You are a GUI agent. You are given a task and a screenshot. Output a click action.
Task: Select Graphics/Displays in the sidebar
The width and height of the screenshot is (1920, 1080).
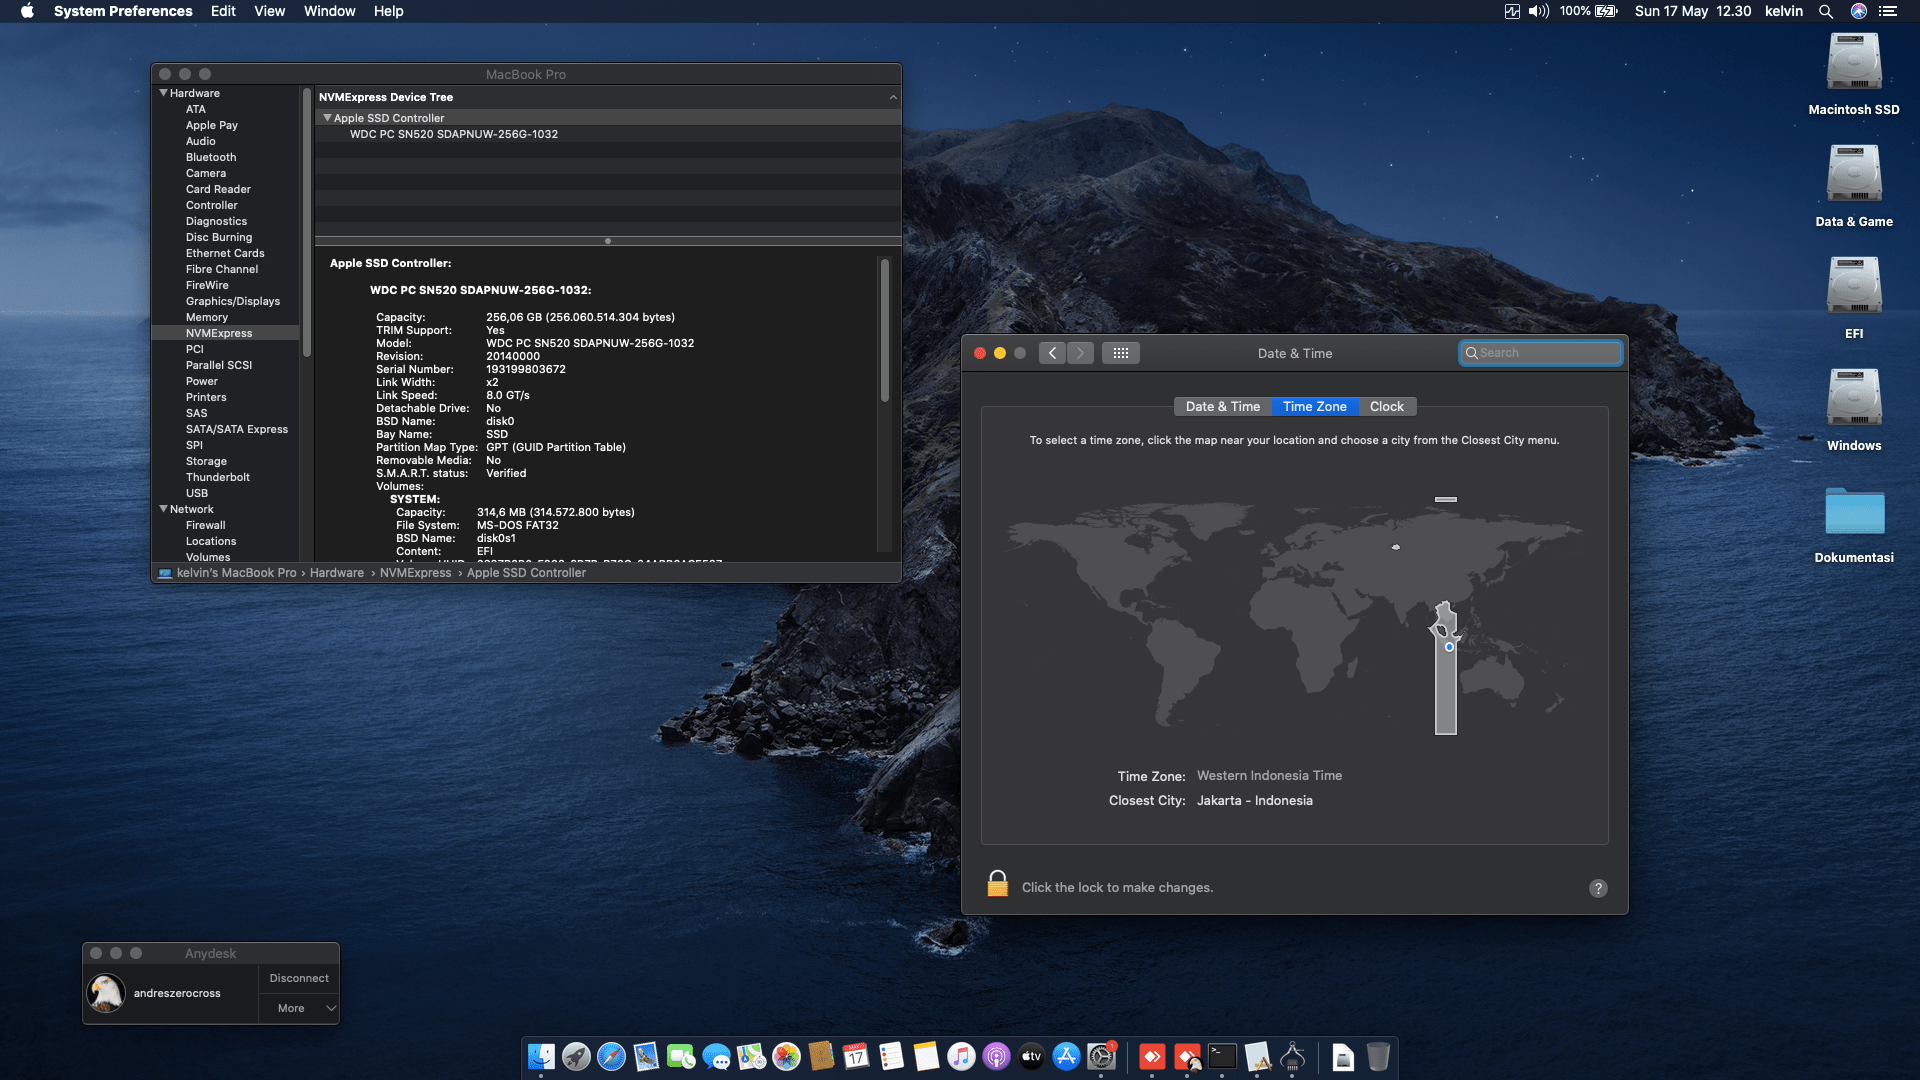tap(233, 301)
